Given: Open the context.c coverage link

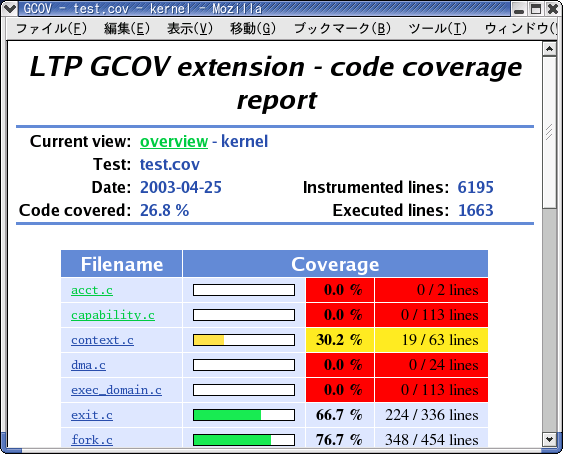Looking at the screenshot, I should tap(102, 340).
